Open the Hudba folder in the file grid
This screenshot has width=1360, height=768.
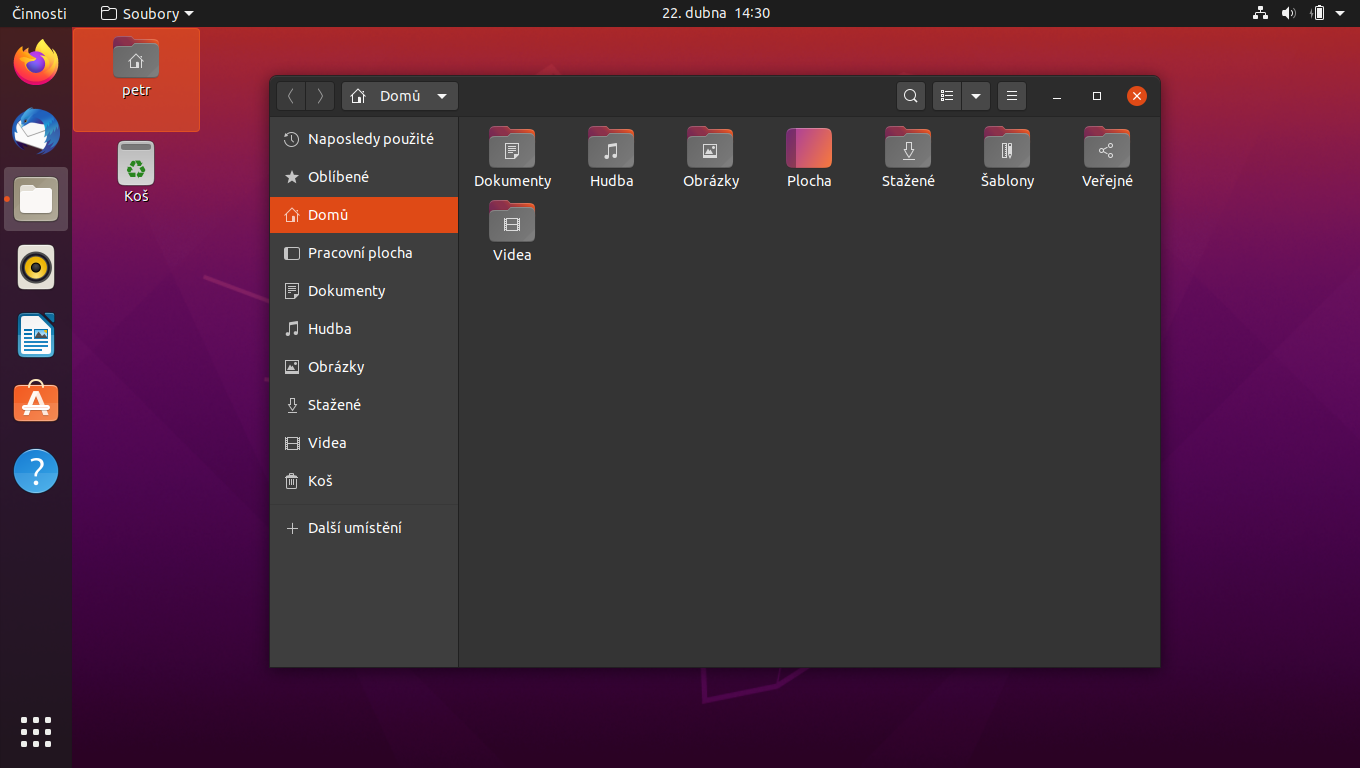click(611, 157)
